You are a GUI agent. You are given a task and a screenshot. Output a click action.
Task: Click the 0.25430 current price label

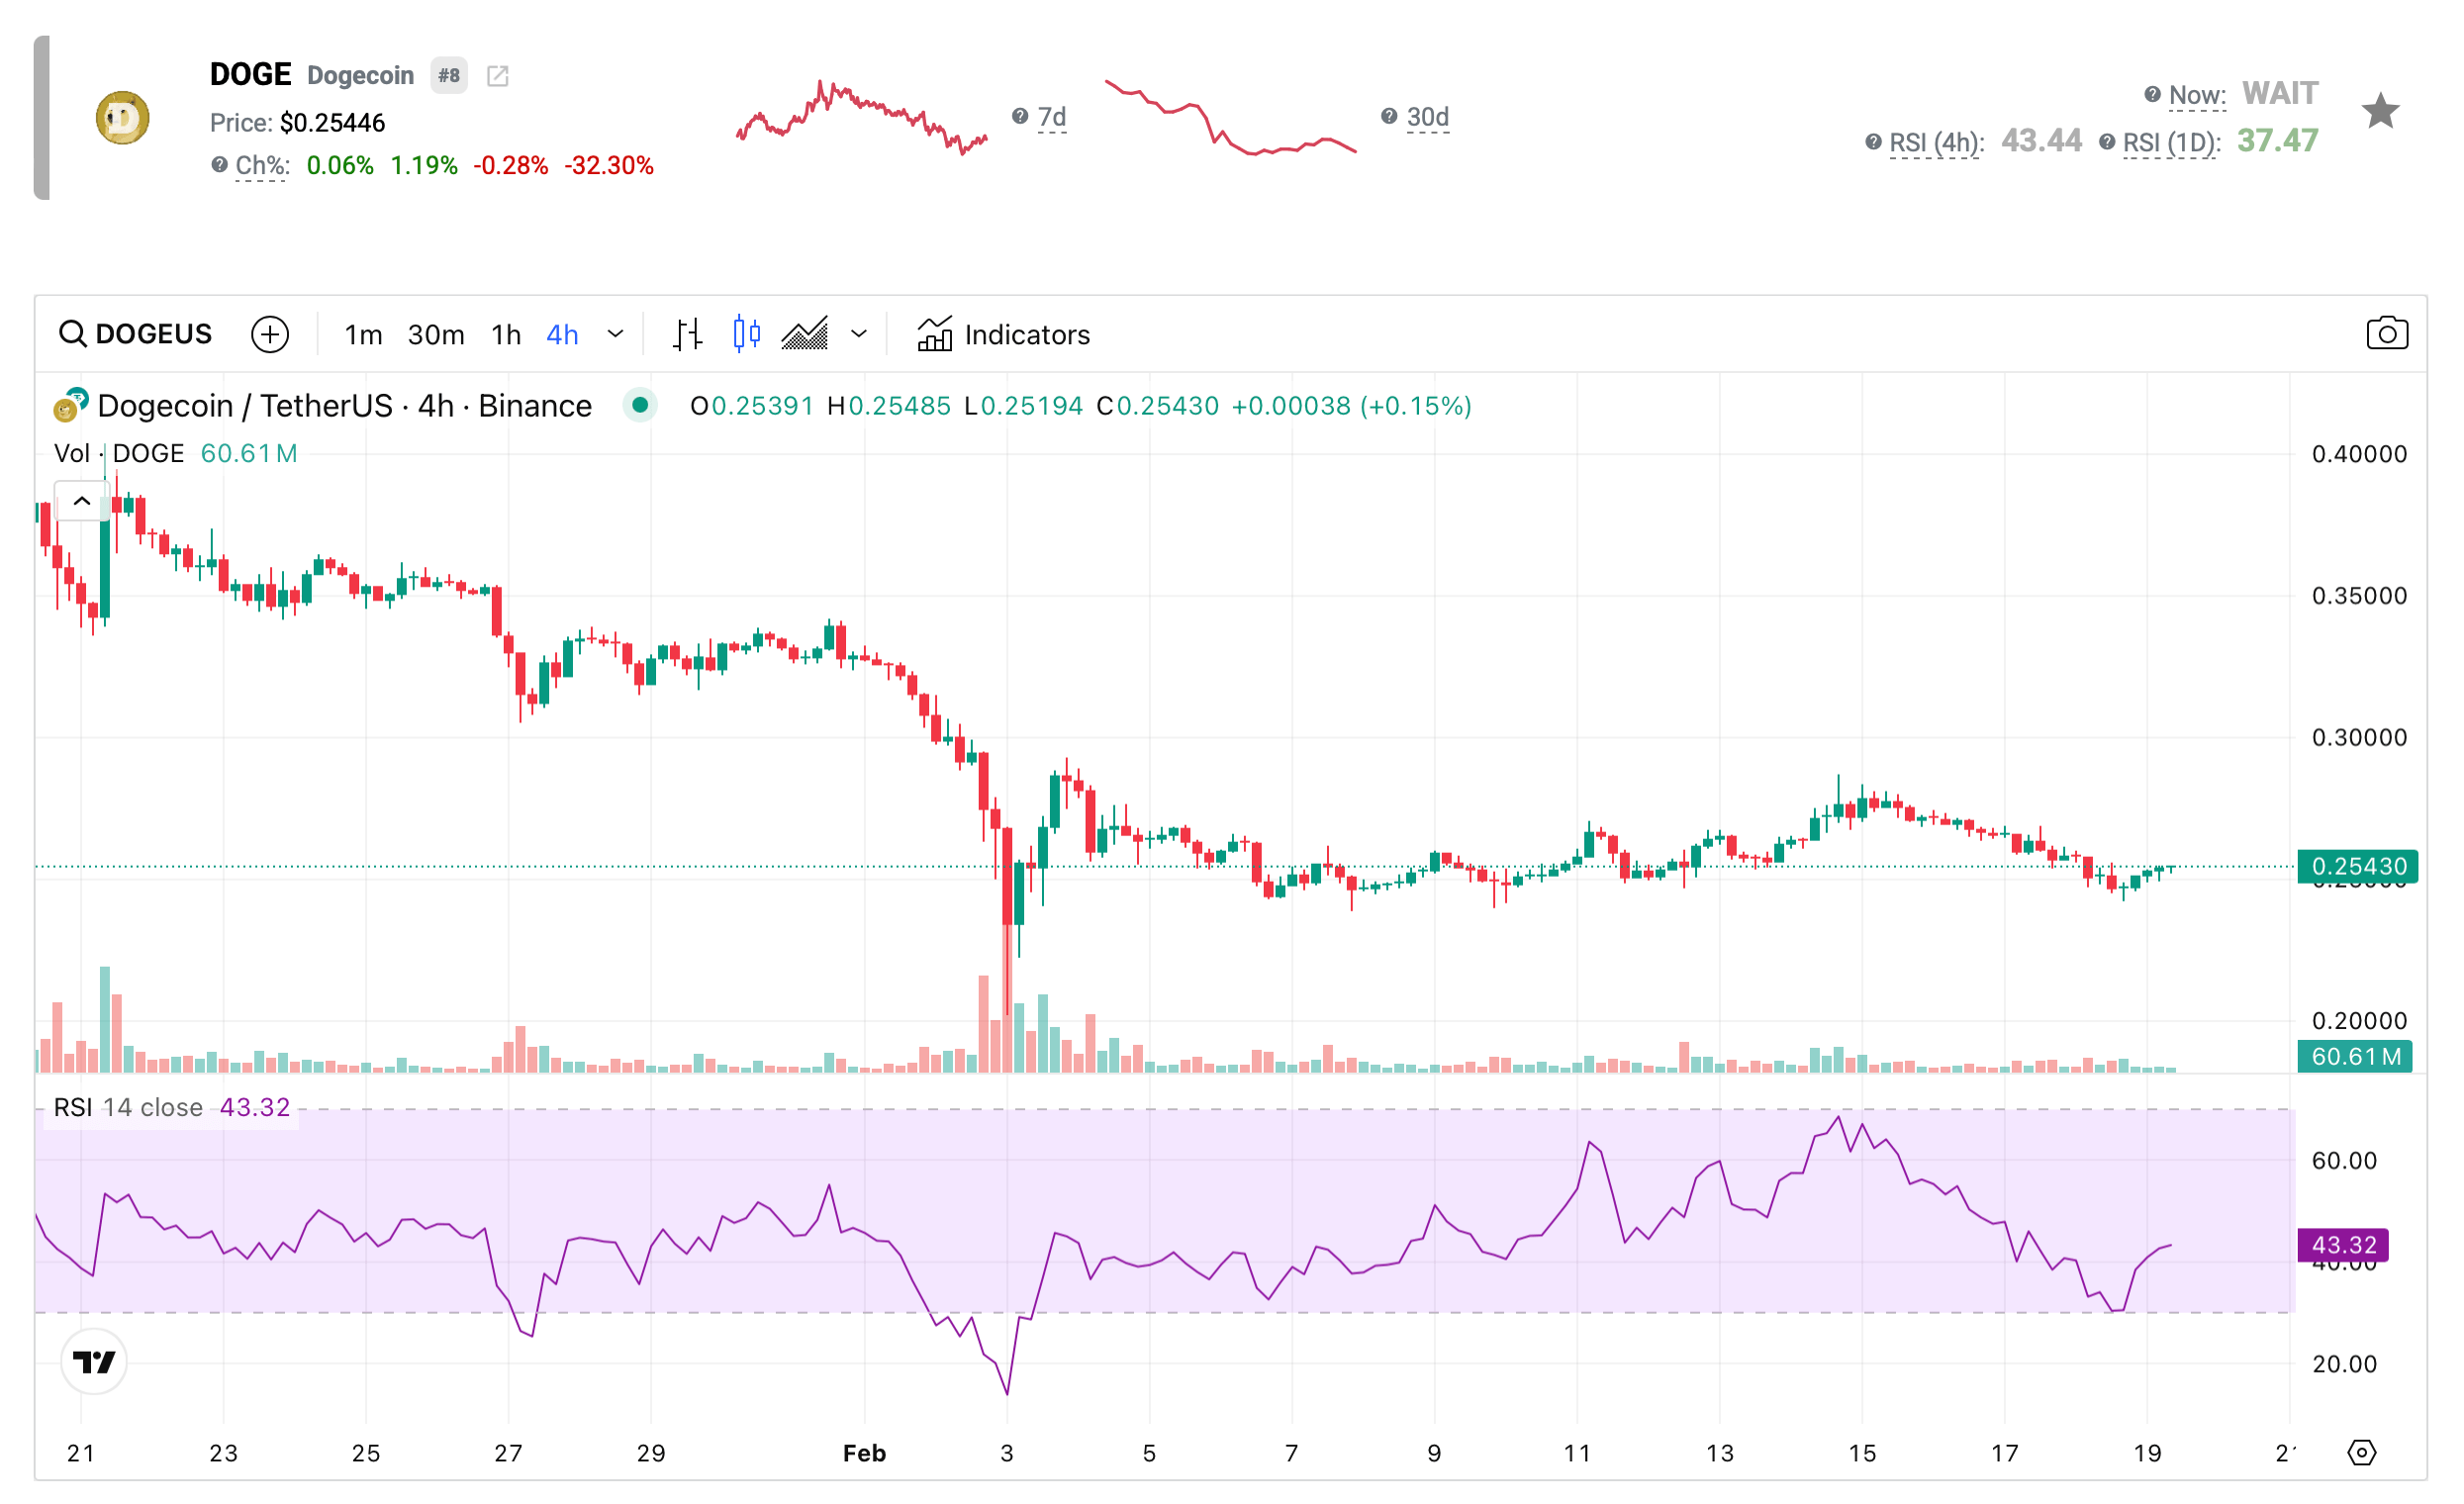(x=2357, y=866)
